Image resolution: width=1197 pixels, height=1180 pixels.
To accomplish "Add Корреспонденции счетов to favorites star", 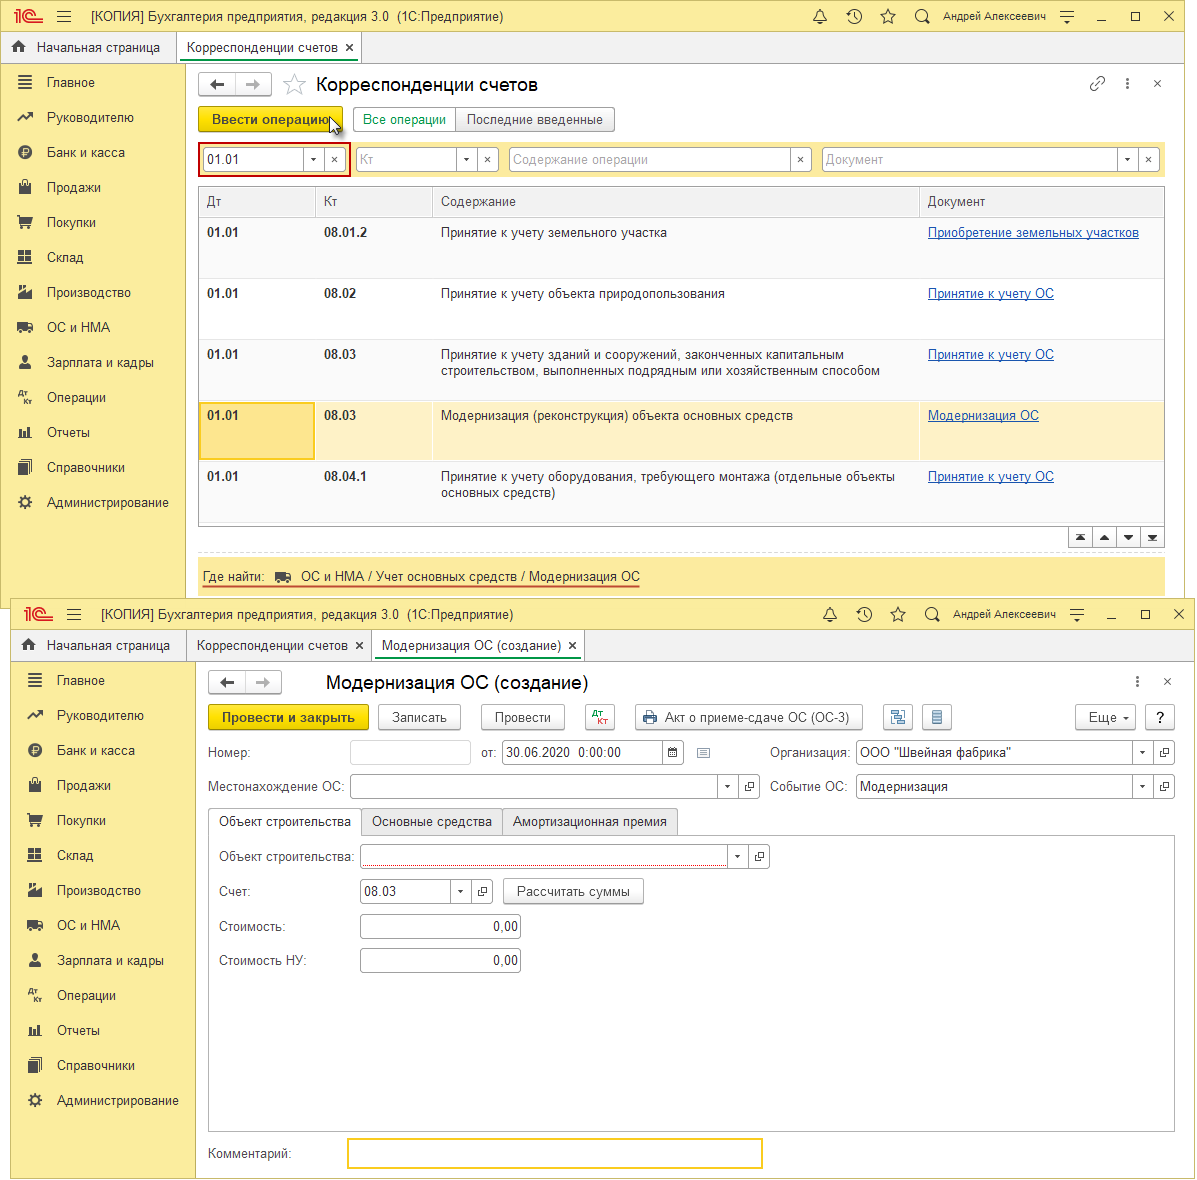I will [295, 84].
